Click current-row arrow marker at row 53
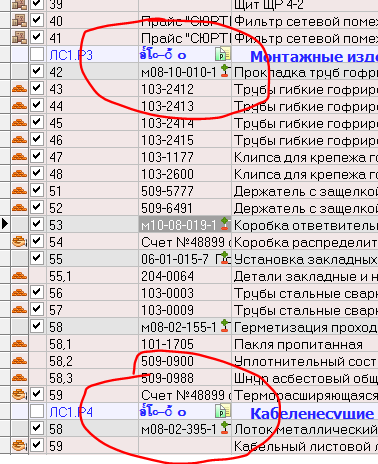 pos(5,224)
